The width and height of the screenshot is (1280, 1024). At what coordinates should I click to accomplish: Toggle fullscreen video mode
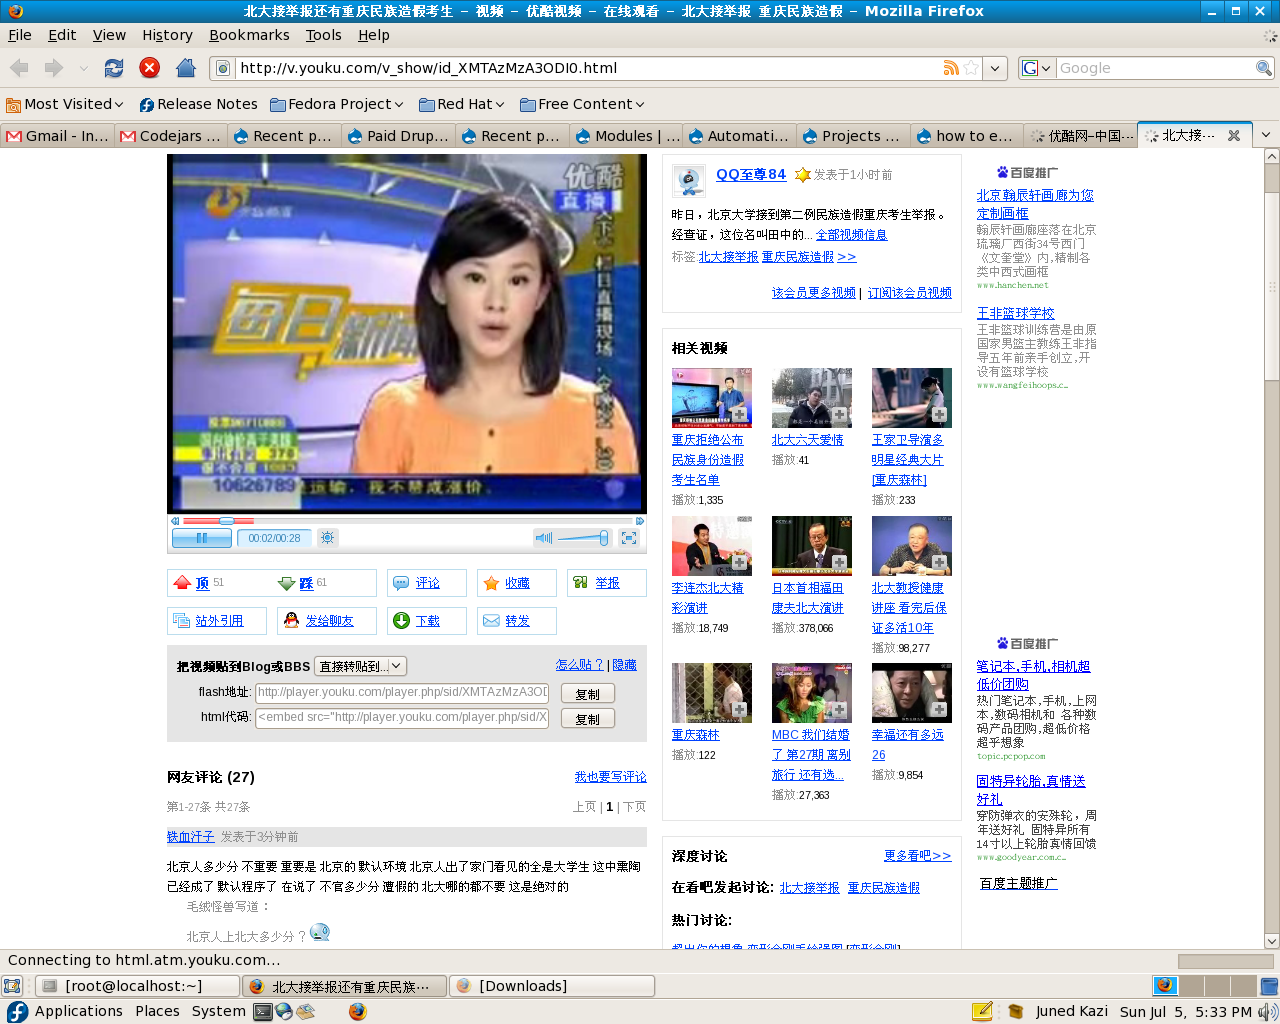click(629, 538)
